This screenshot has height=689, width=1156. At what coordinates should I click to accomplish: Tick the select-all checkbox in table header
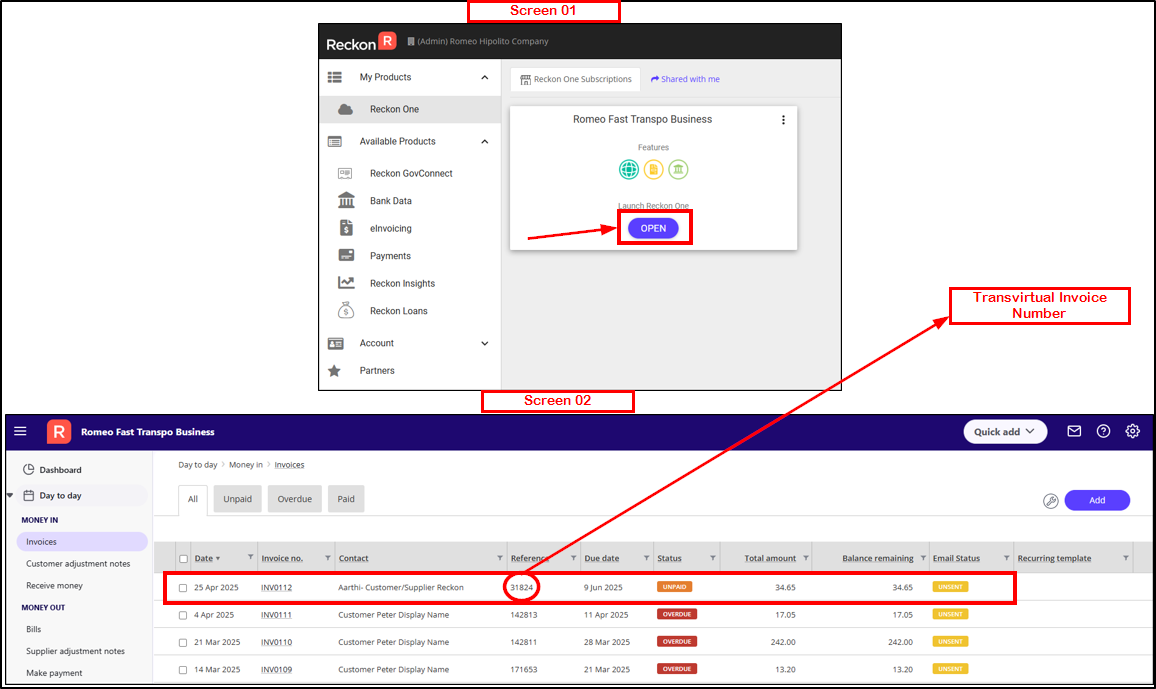pyautogui.click(x=184, y=559)
